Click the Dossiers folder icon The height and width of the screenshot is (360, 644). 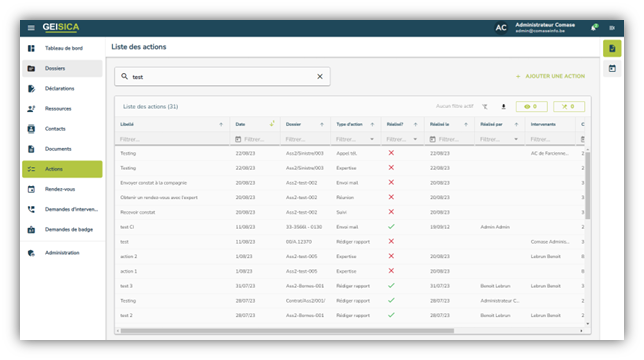tap(31, 69)
